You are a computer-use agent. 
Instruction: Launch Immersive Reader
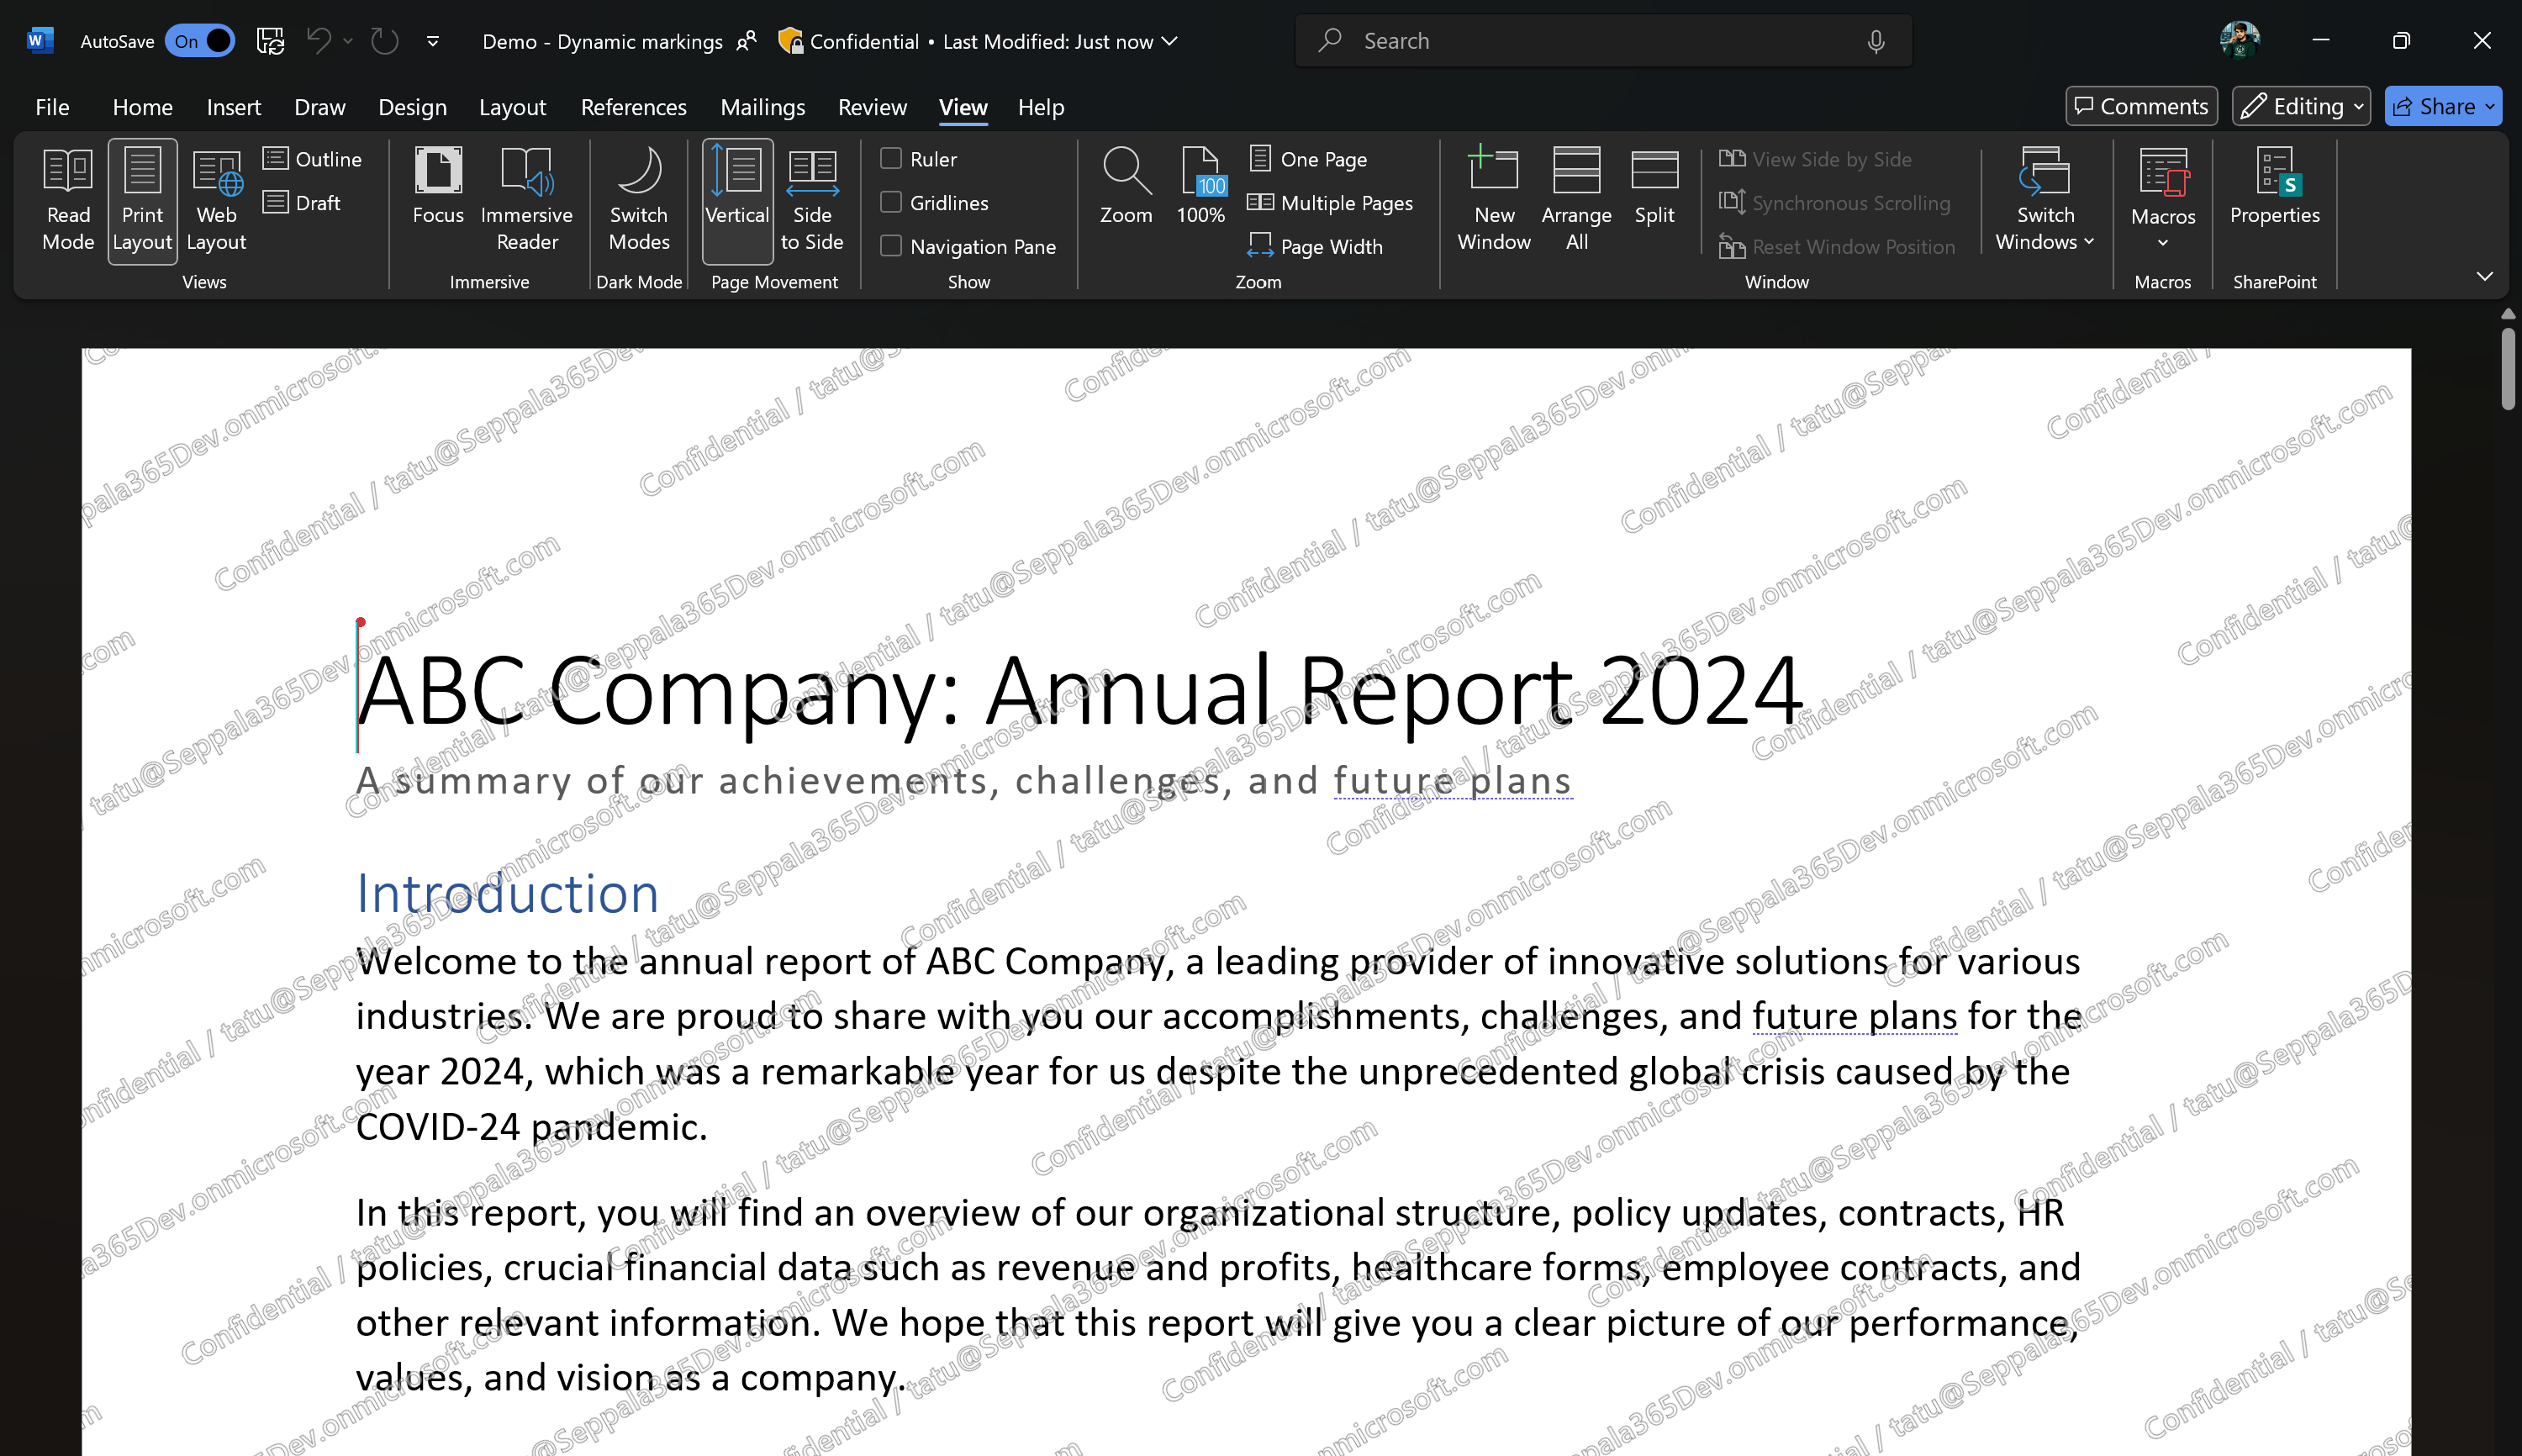[527, 200]
